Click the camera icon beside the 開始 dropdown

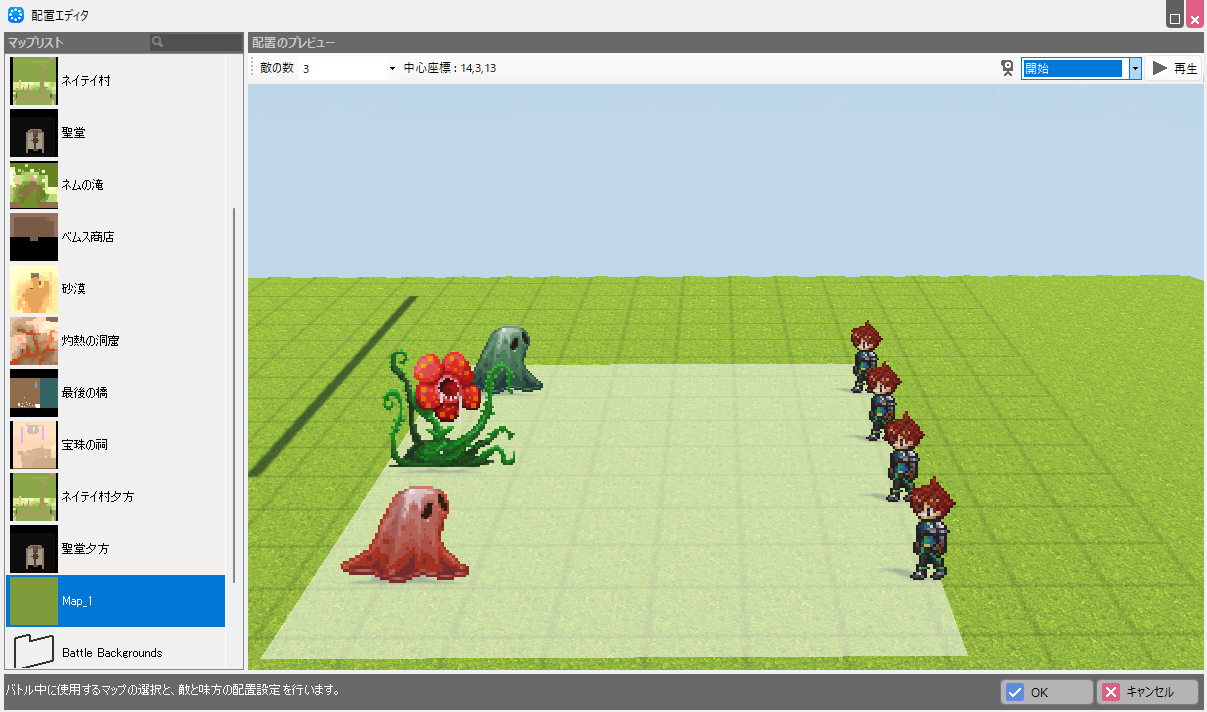click(x=1007, y=68)
